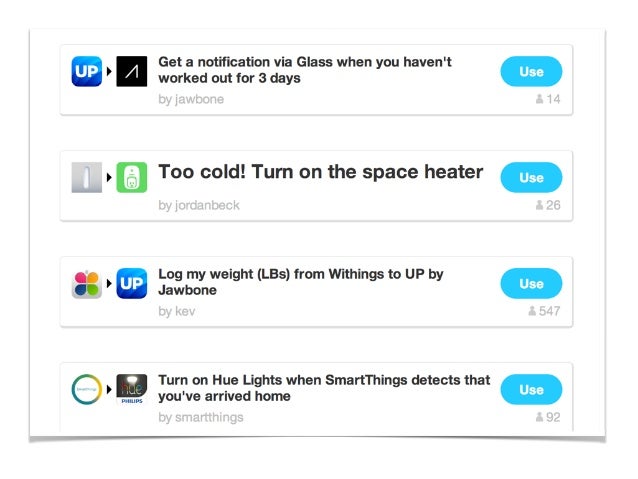The width and height of the screenshot is (638, 479).
Task: Select the Netatmo thermostat trigger icon
Action: tap(87, 177)
